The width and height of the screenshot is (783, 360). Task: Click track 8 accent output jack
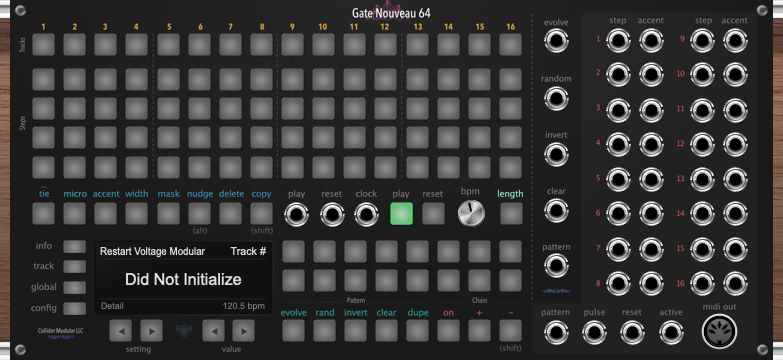(651, 283)
